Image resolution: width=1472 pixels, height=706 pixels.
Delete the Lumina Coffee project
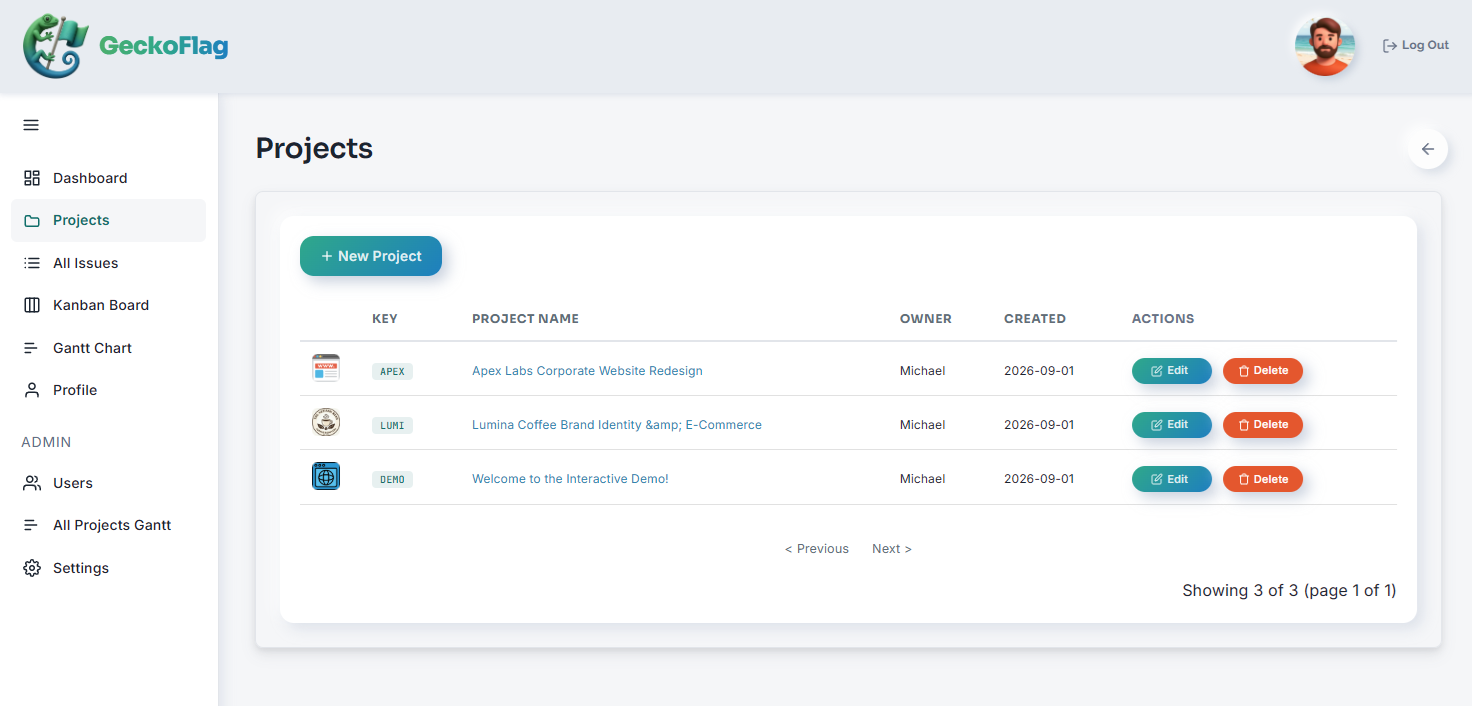(x=1263, y=425)
